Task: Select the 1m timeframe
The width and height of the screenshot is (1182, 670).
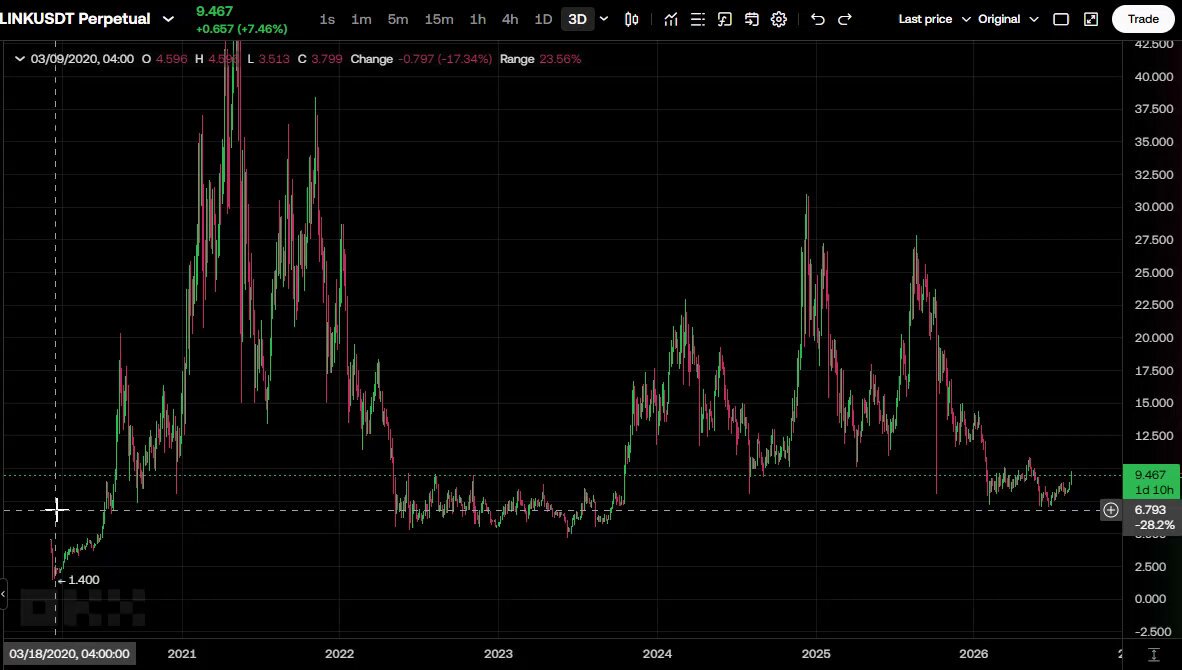Action: (361, 20)
